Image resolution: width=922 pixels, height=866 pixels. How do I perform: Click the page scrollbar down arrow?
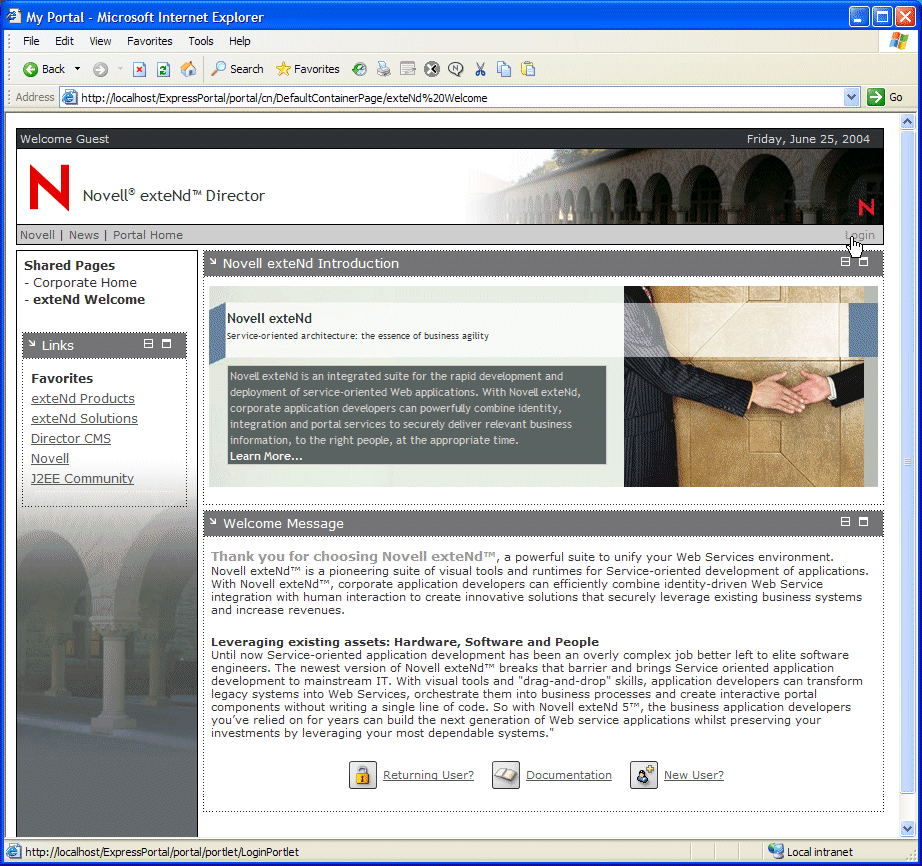point(907,829)
